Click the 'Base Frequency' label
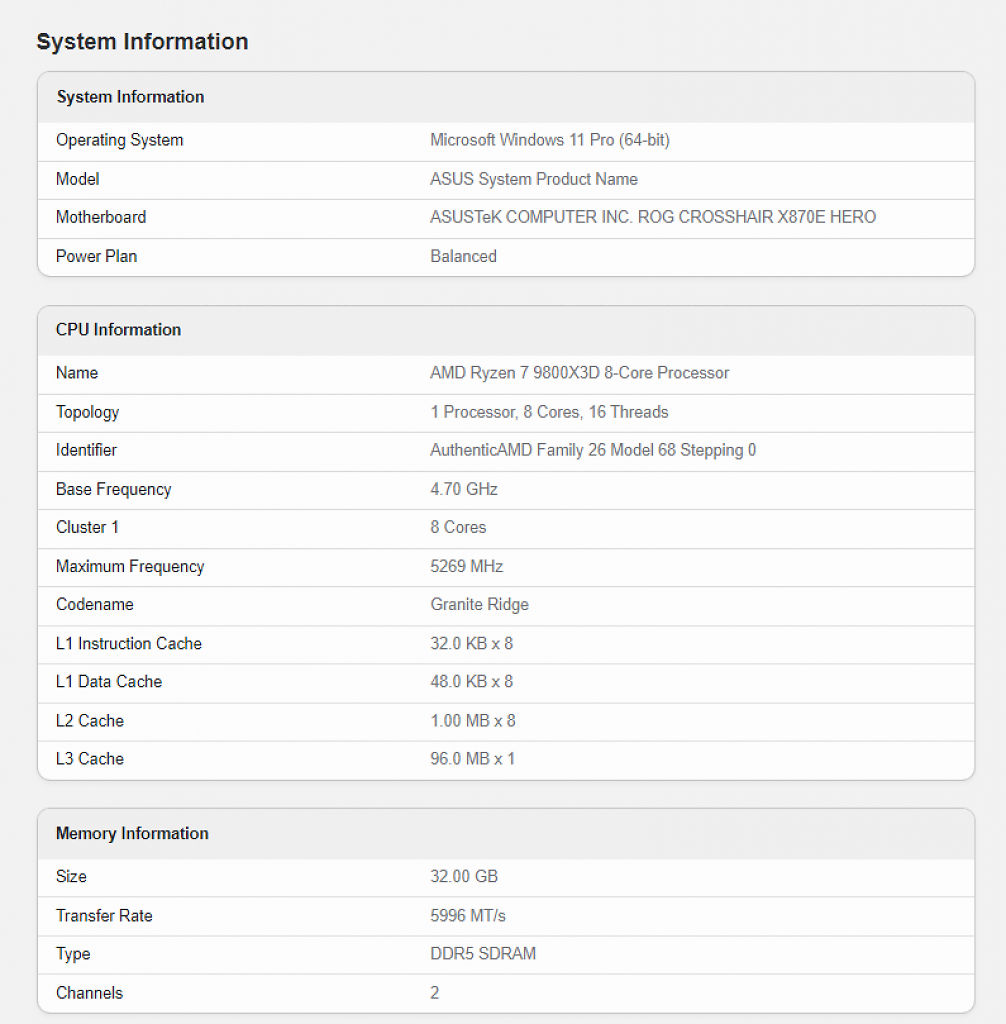1006x1024 pixels. (114, 489)
